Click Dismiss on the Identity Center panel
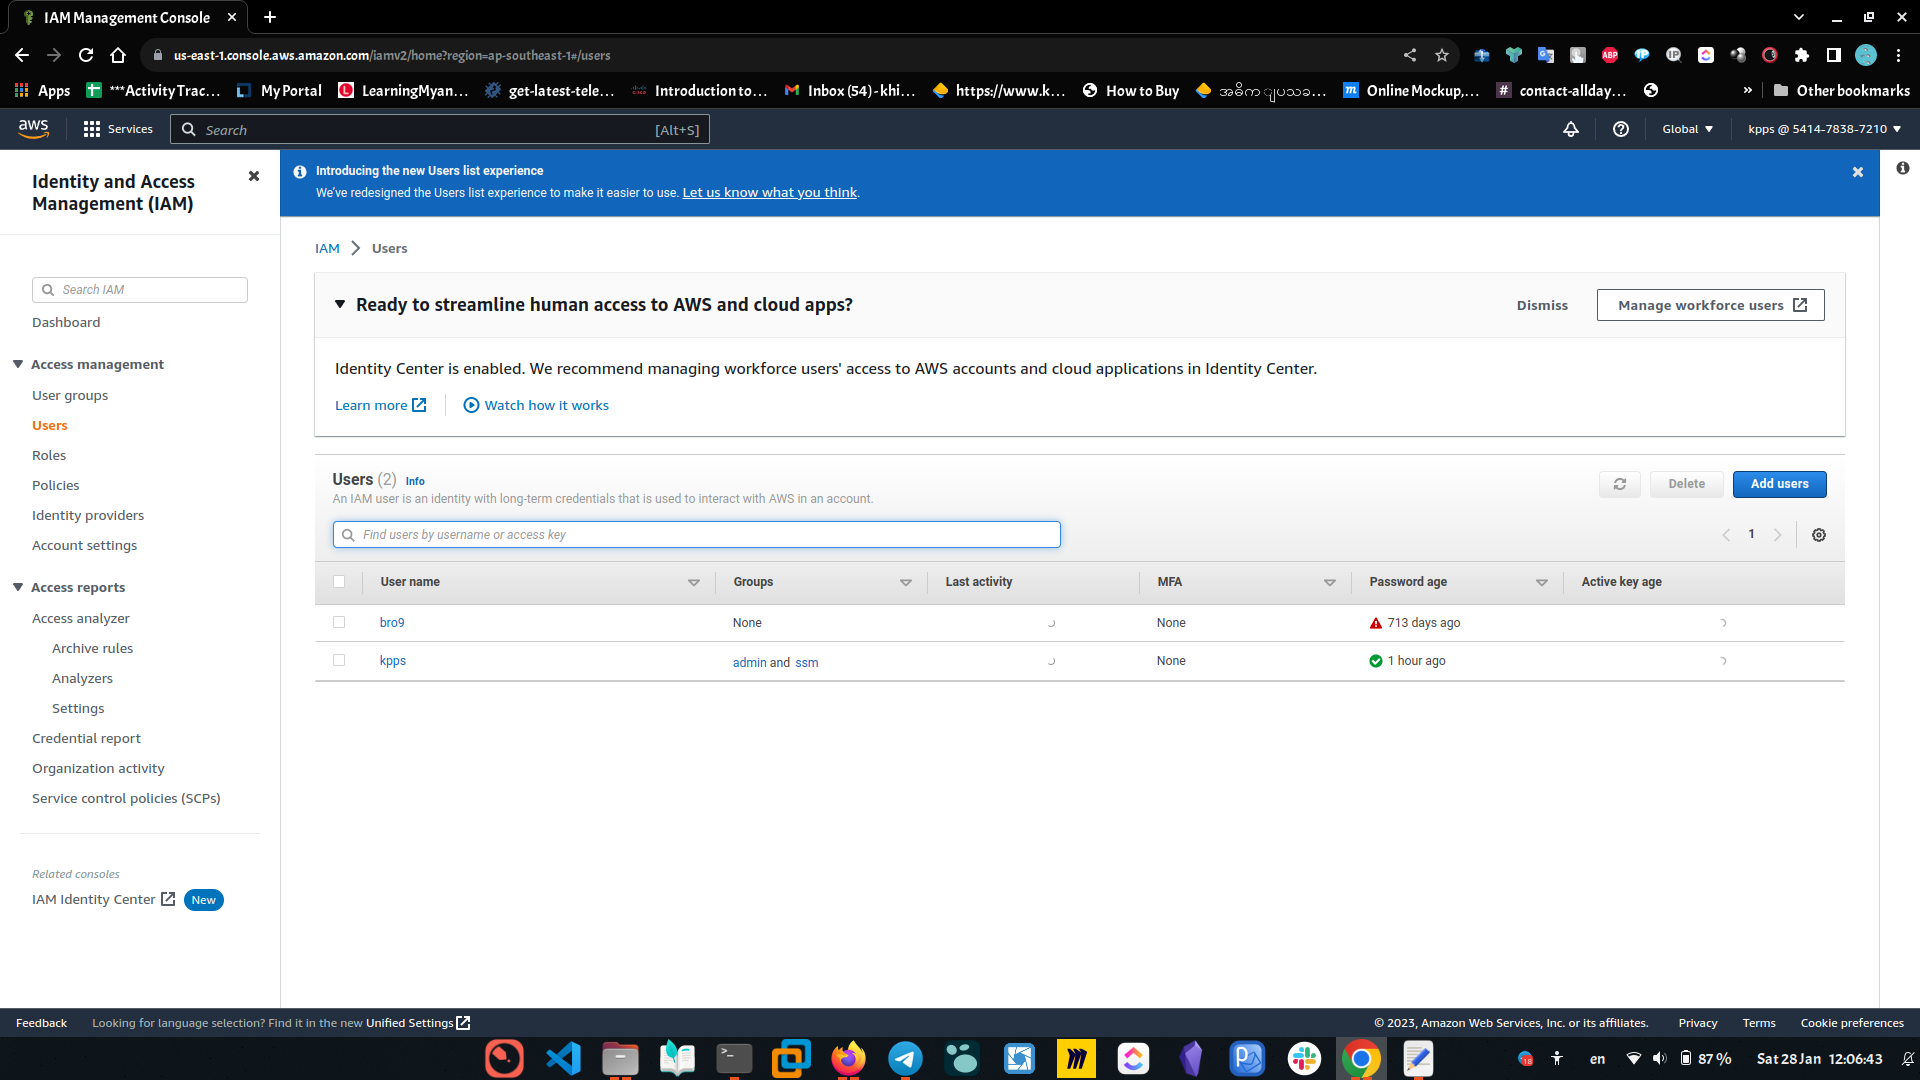This screenshot has height=1080, width=1920. point(1542,305)
